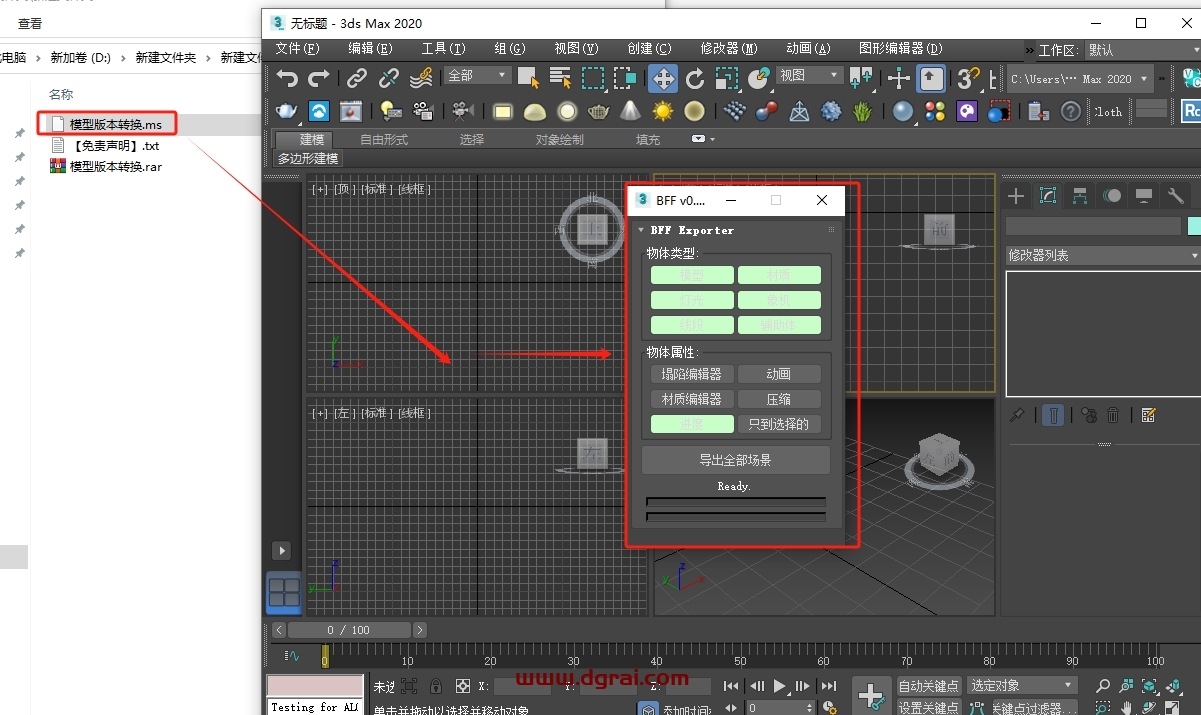Click the 自动关键点 auto key button
This screenshot has width=1201, height=715.
928,685
